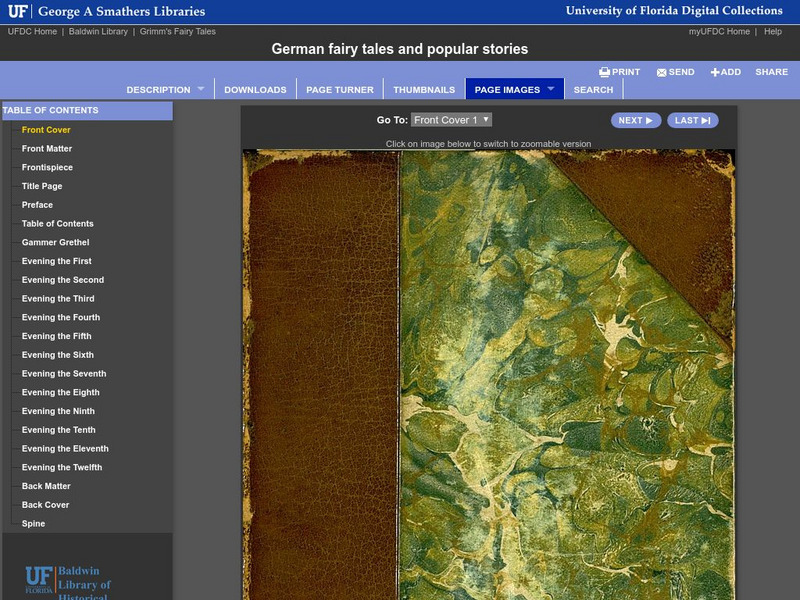The width and height of the screenshot is (800, 600).
Task: Open Frontispiece in table of contents
Action: (x=47, y=167)
